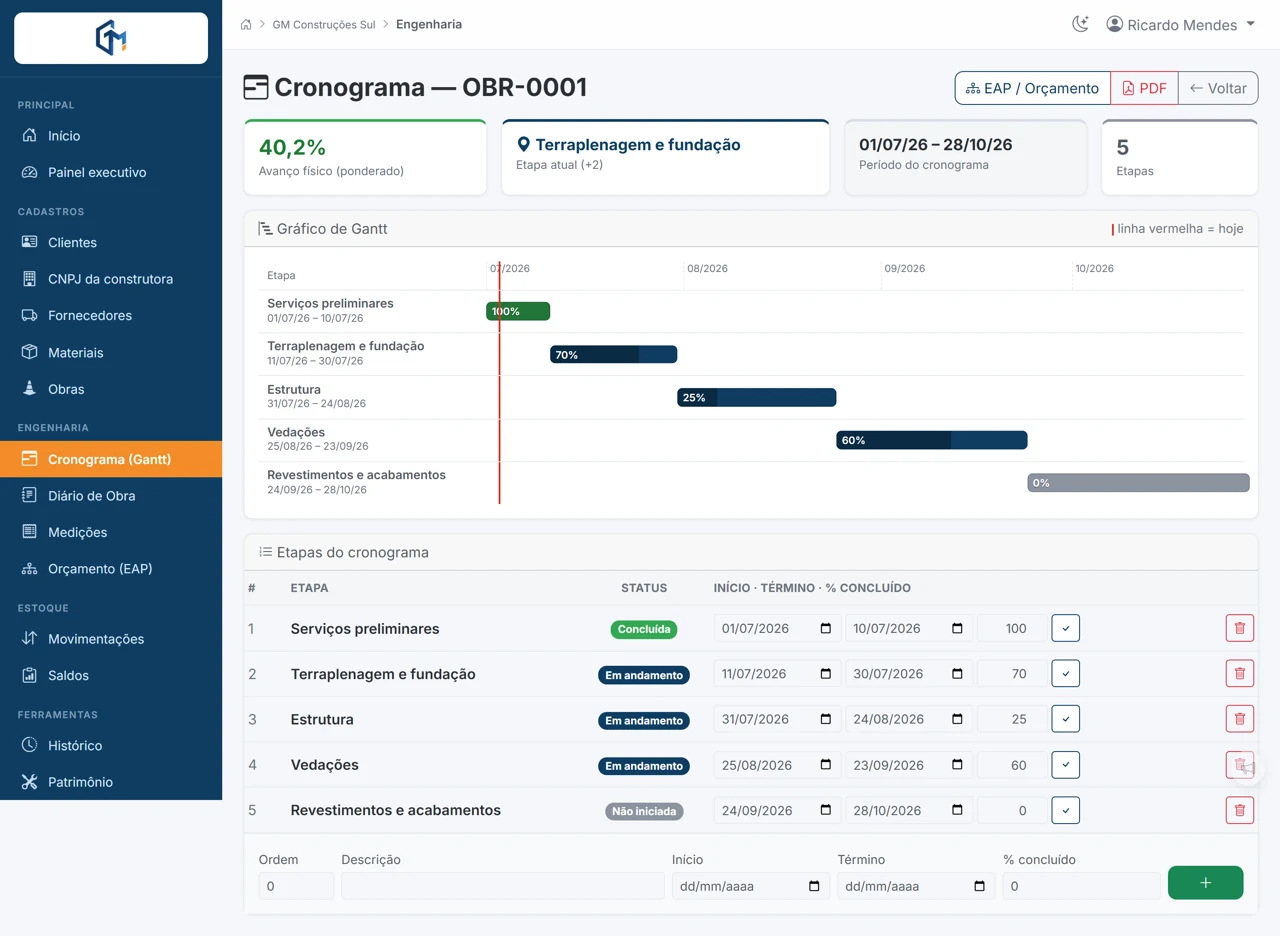Viewport: 1280px width, 936px height.
Task: Click the Diário de Obra icon
Action: 29,495
